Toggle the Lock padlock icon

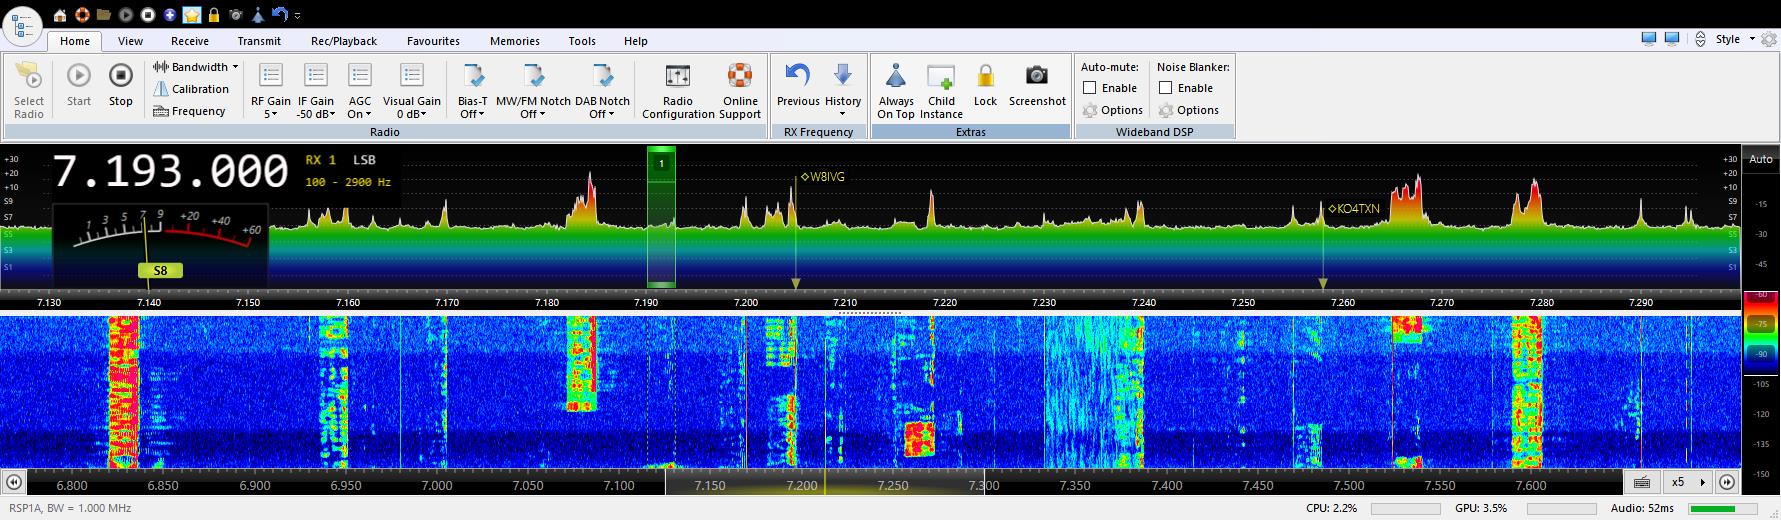pyautogui.click(x=985, y=77)
